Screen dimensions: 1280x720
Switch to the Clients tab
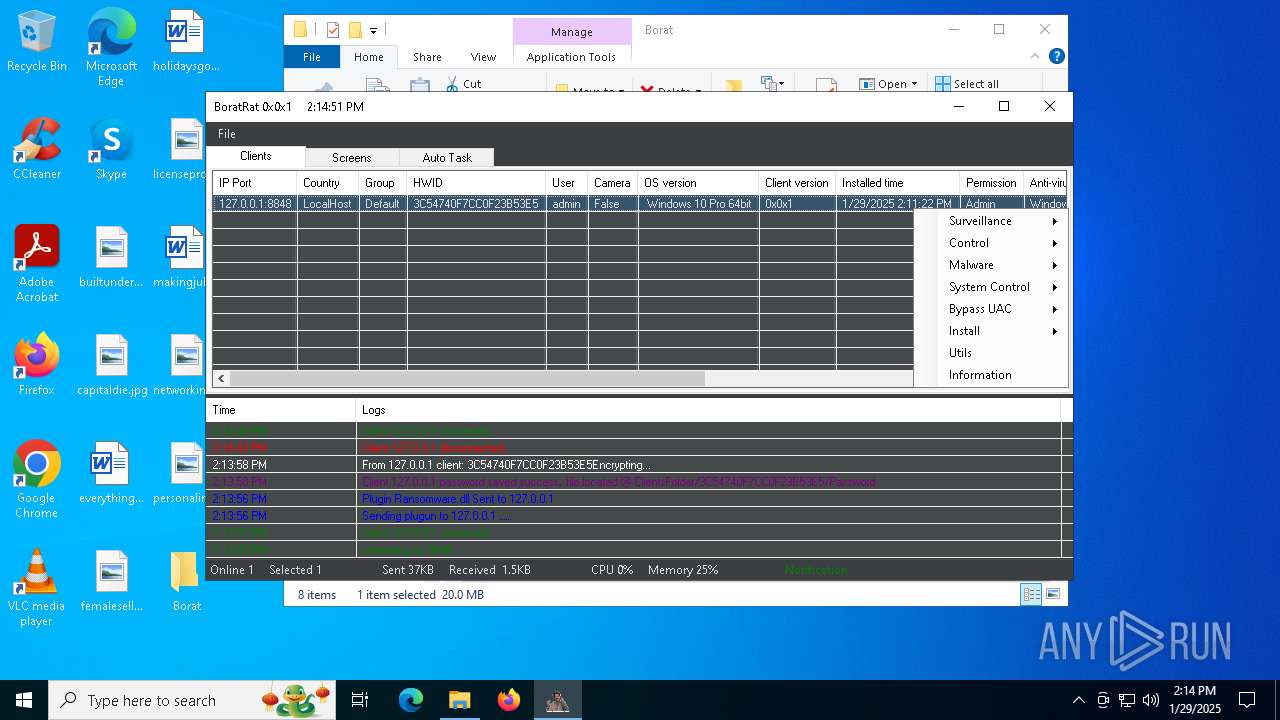[256, 156]
